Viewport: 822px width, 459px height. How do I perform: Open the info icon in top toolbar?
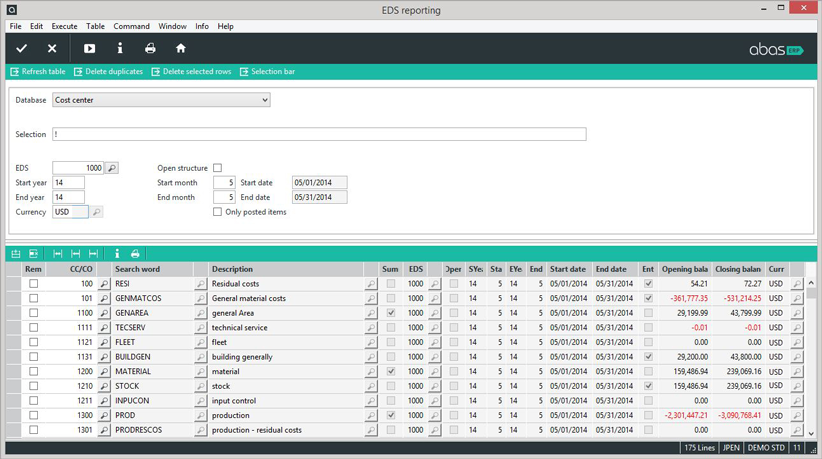coord(120,48)
